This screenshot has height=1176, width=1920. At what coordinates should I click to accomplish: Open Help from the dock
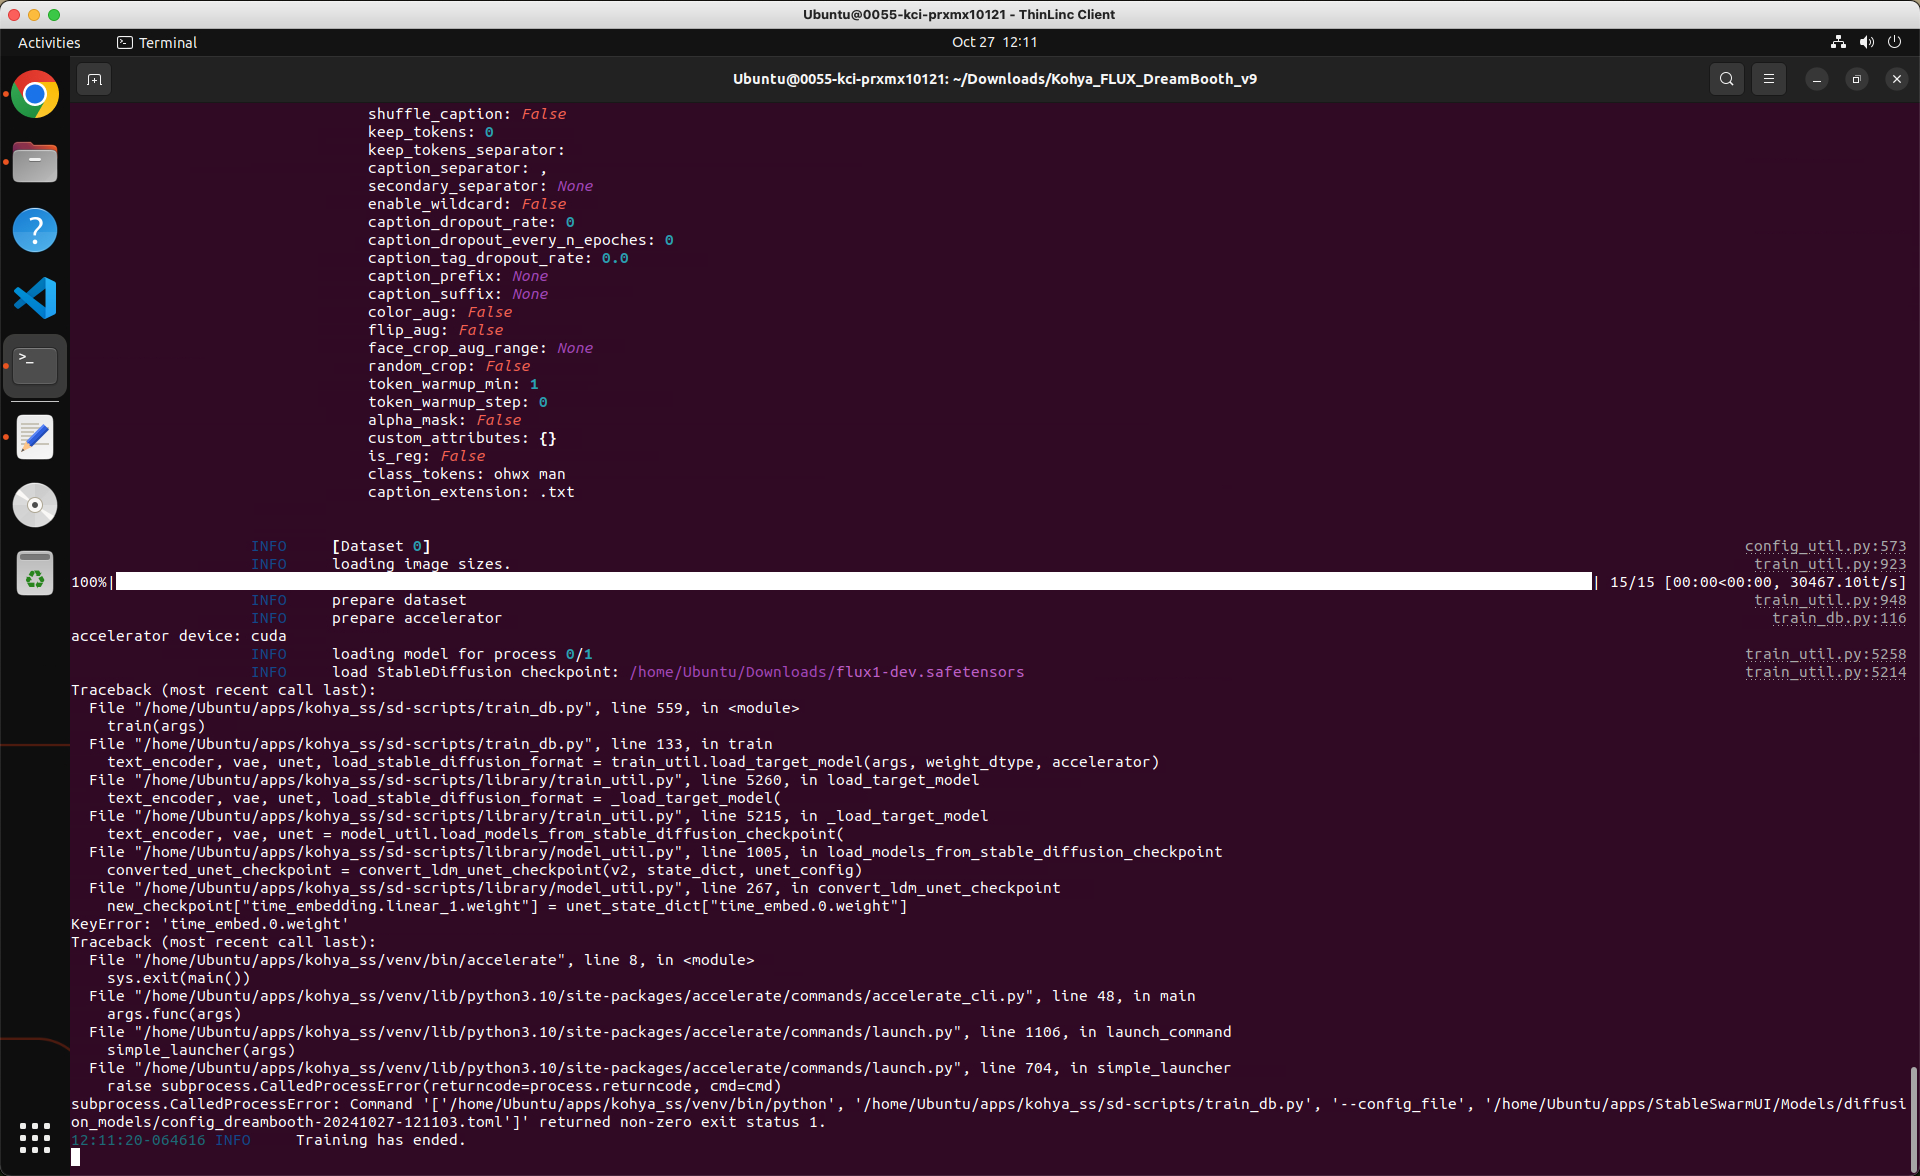click(35, 230)
